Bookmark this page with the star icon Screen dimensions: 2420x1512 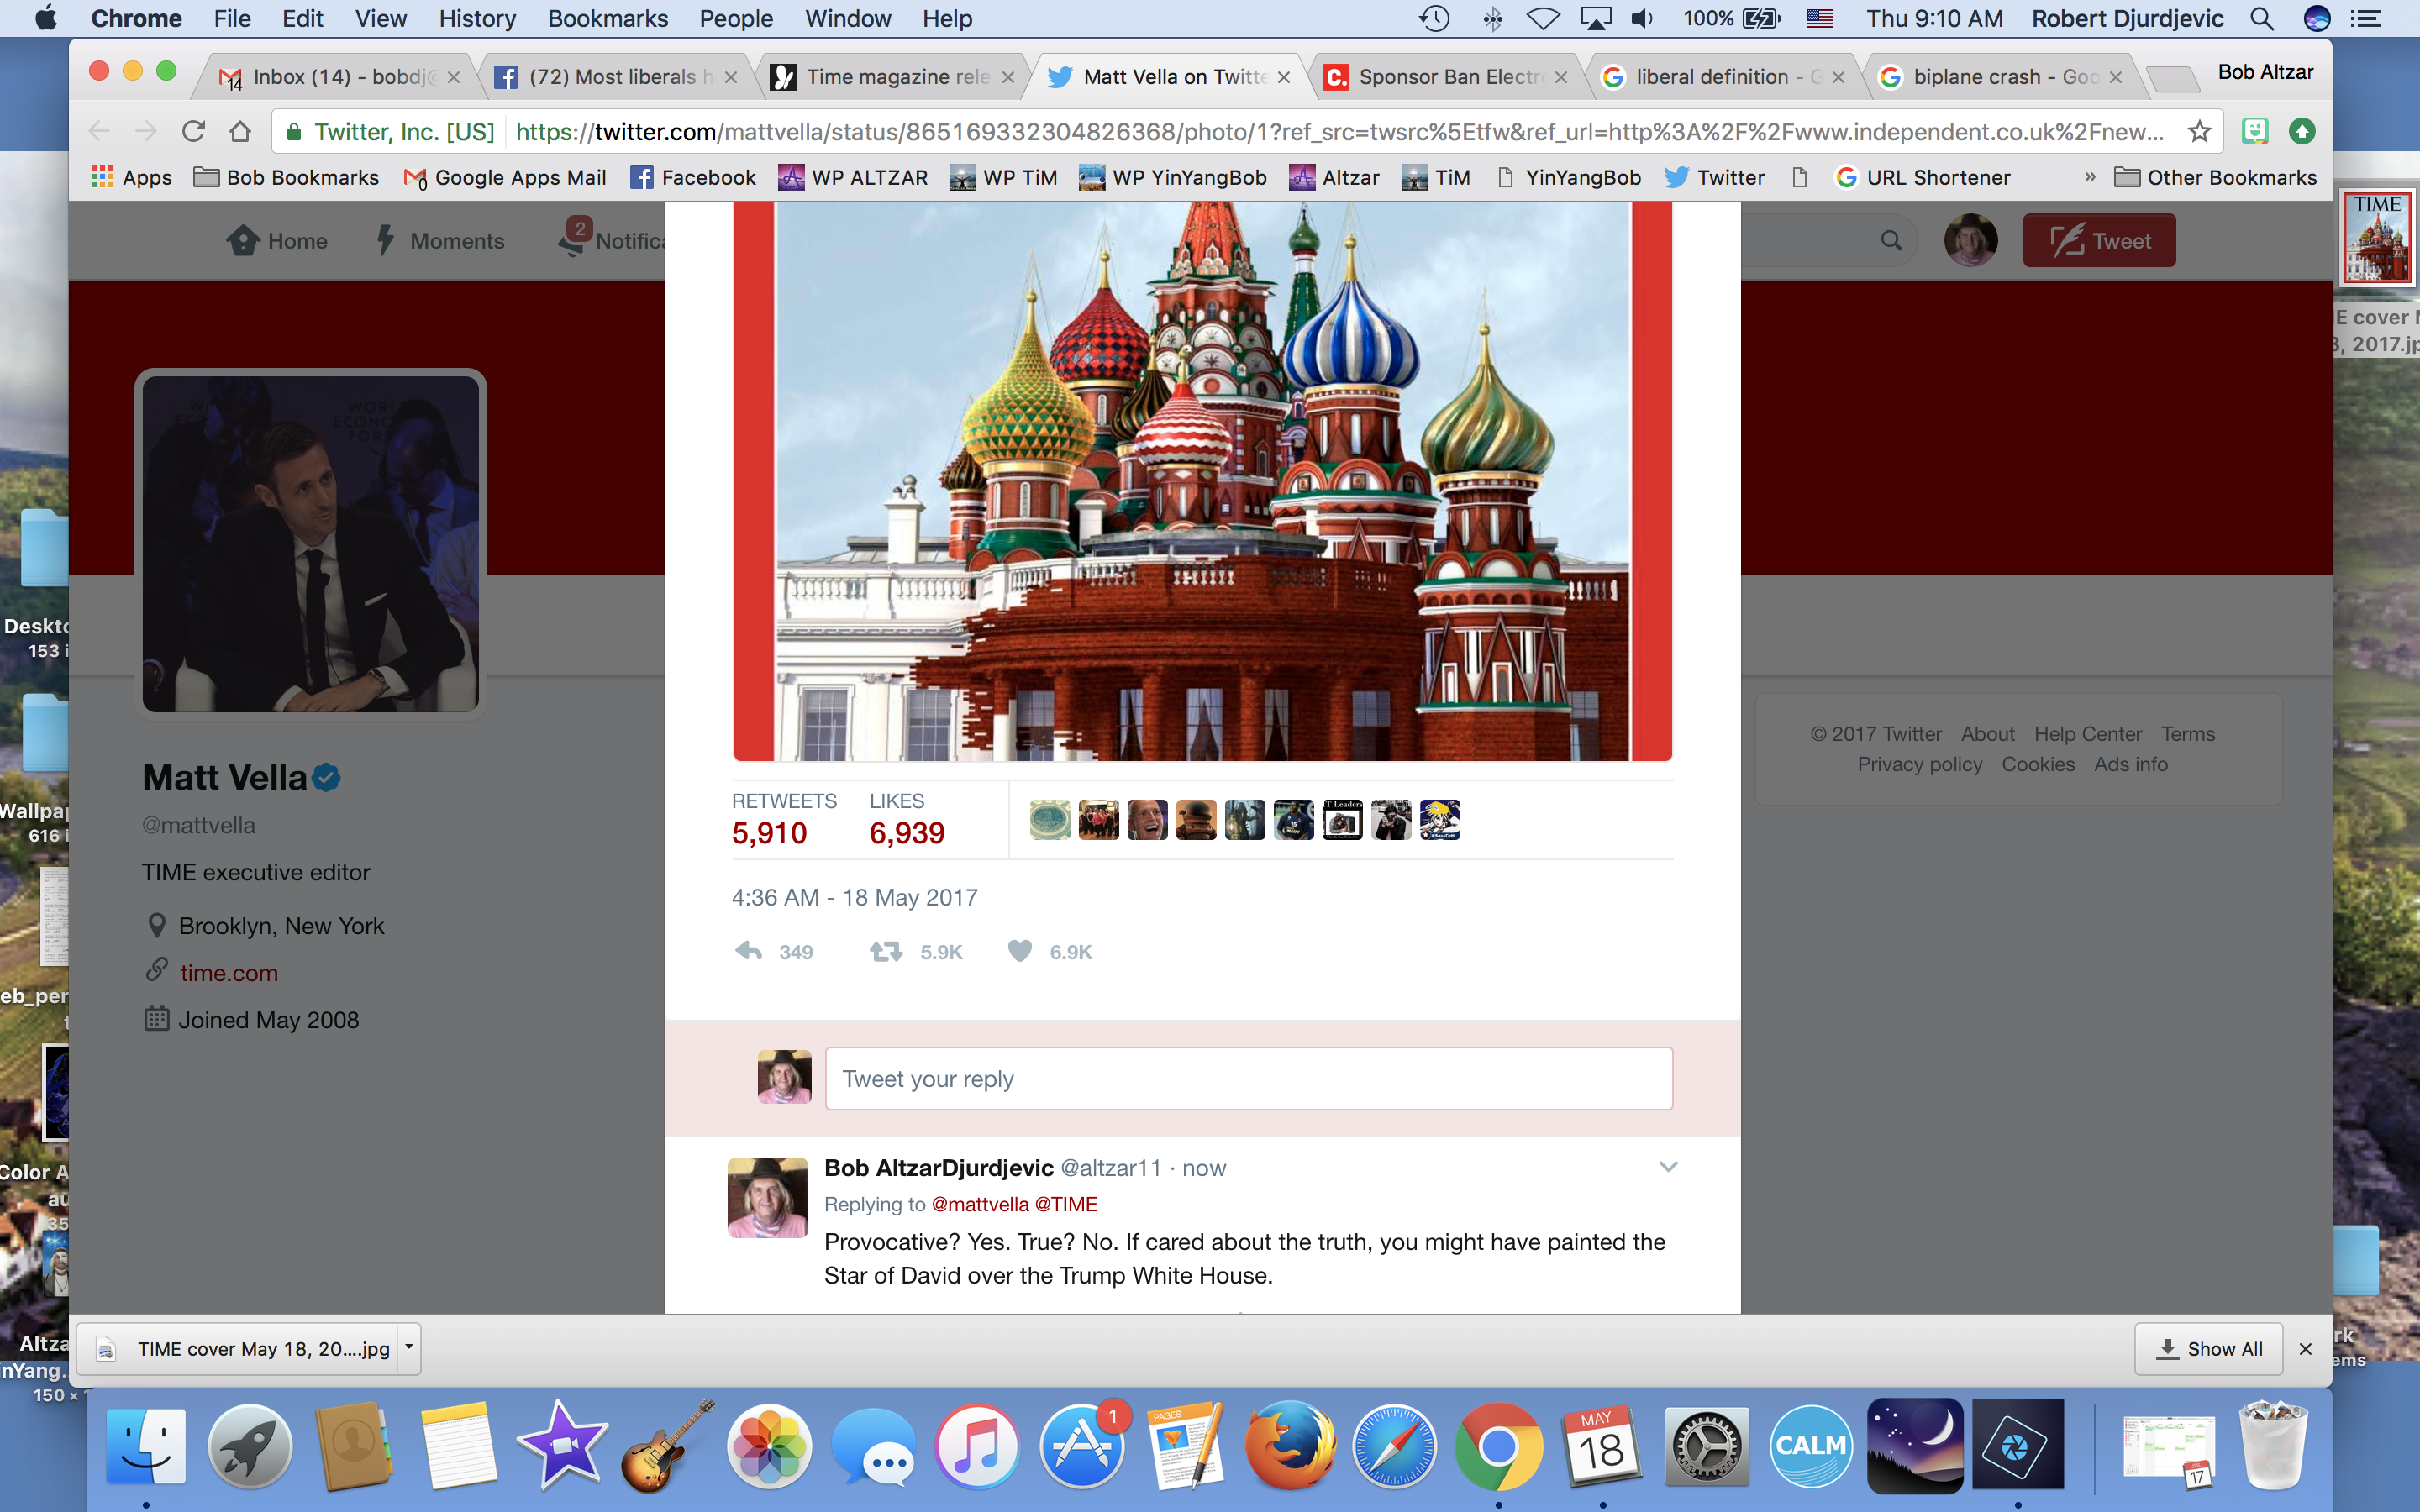[2198, 131]
